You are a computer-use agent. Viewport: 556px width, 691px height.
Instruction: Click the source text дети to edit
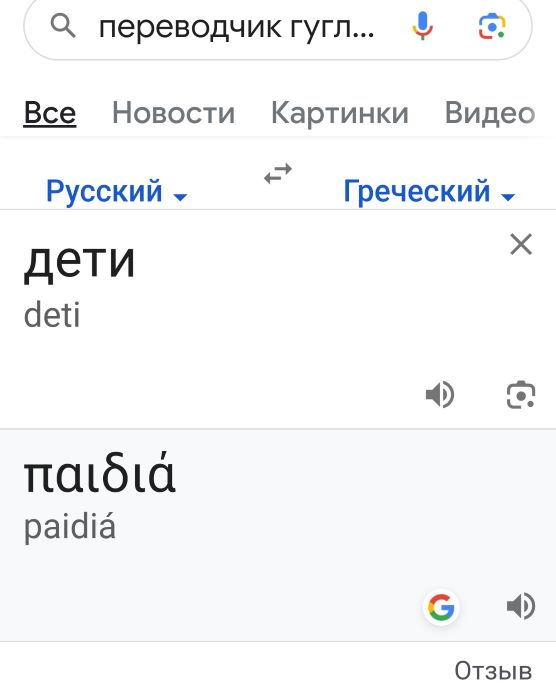[x=79, y=261]
